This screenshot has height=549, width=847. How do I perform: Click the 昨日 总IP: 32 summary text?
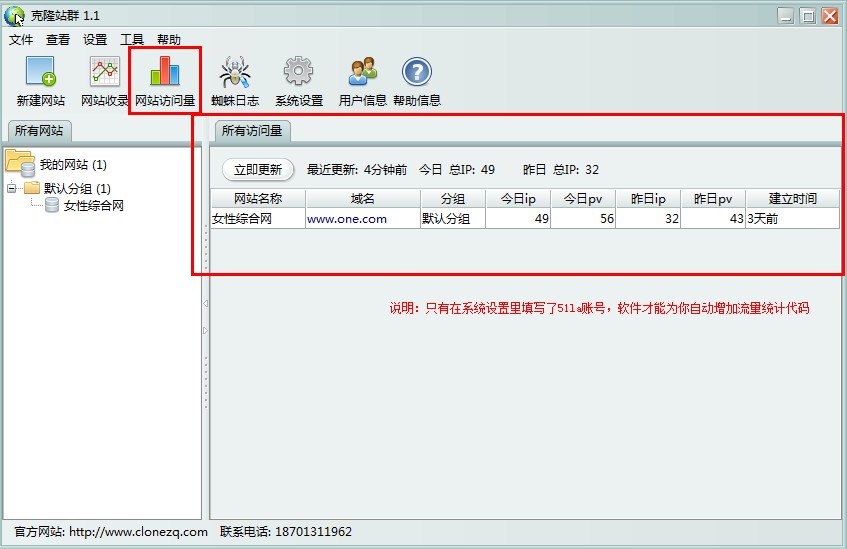(x=561, y=170)
